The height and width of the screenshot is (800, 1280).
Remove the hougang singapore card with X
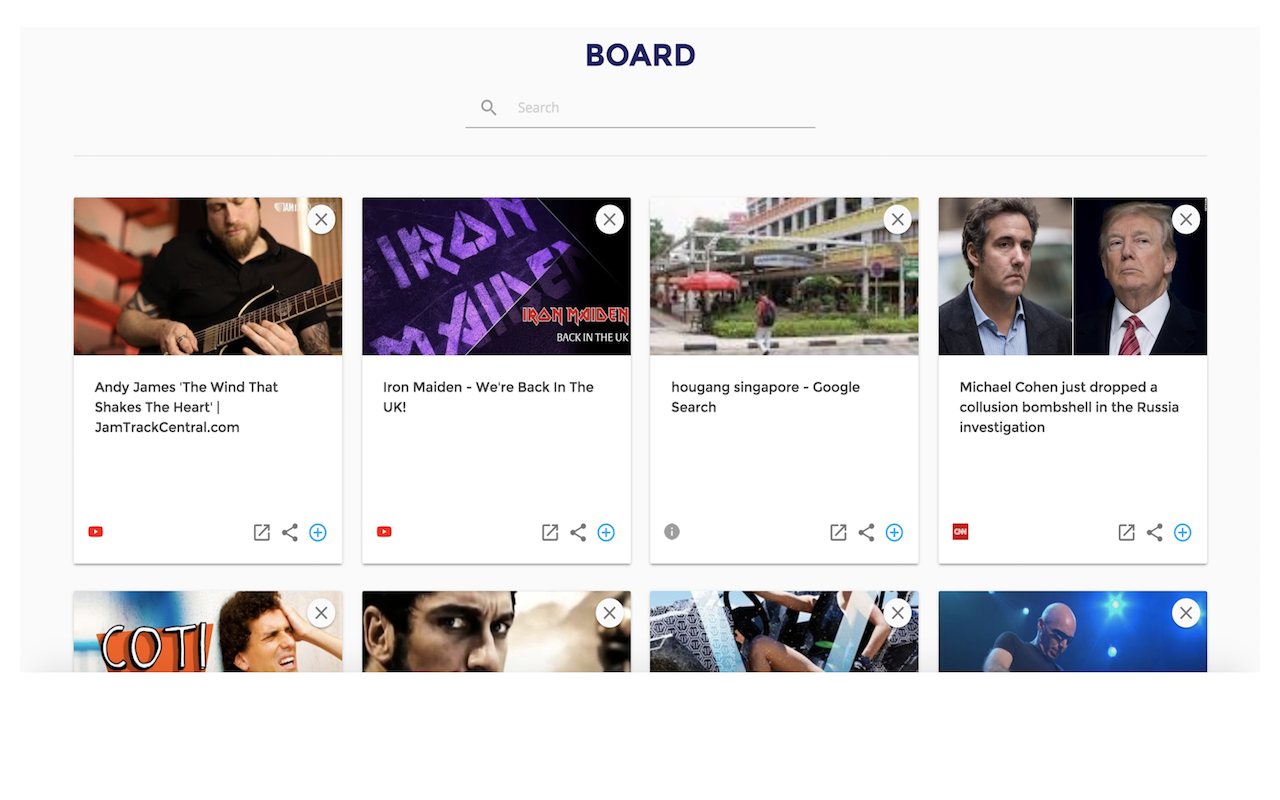pyautogui.click(x=897, y=219)
